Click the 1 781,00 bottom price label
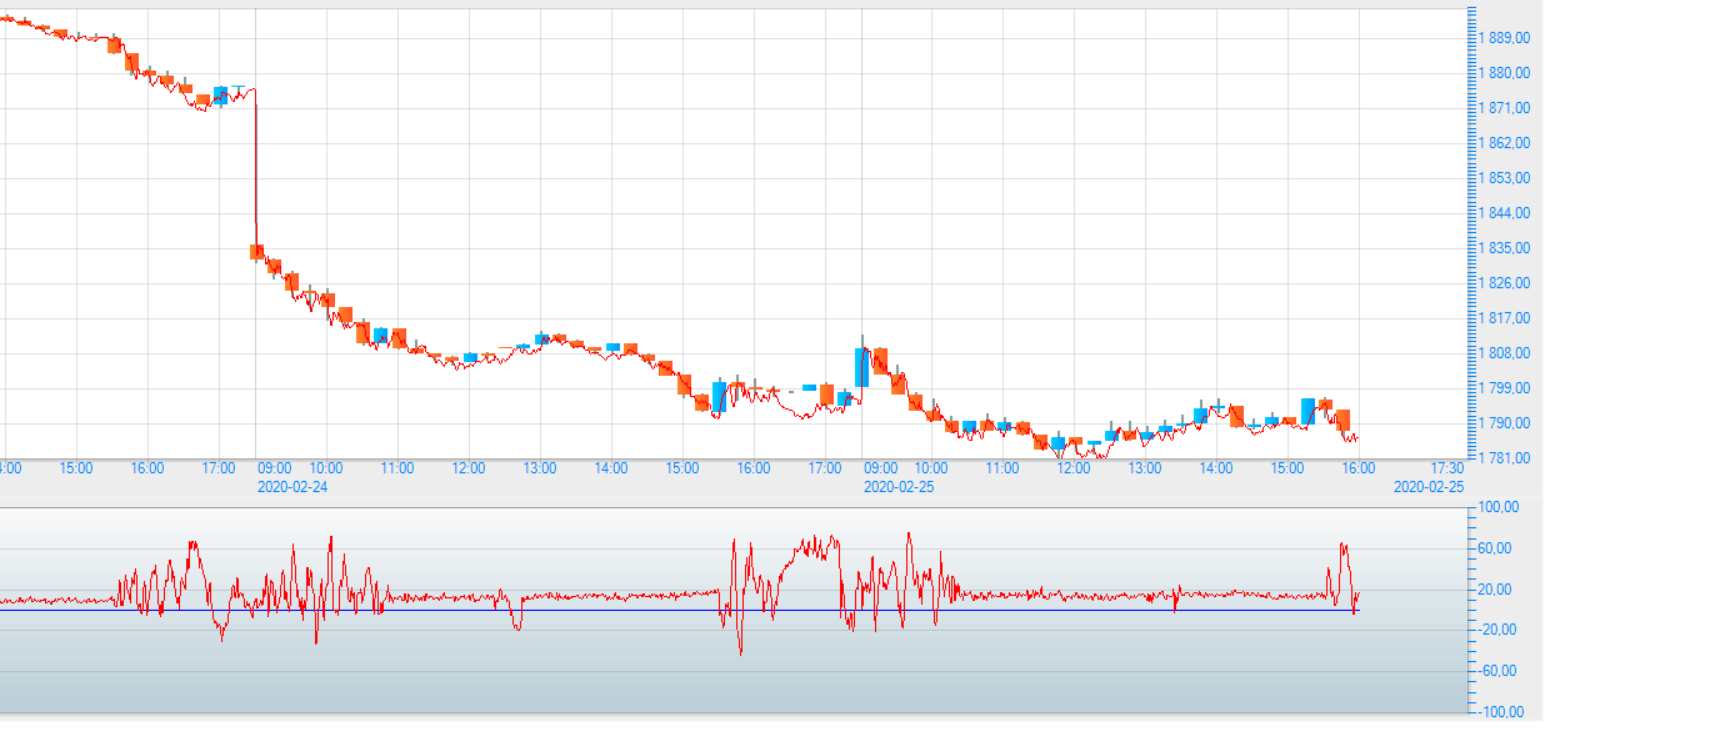The image size is (1719, 730). pyautogui.click(x=1504, y=458)
